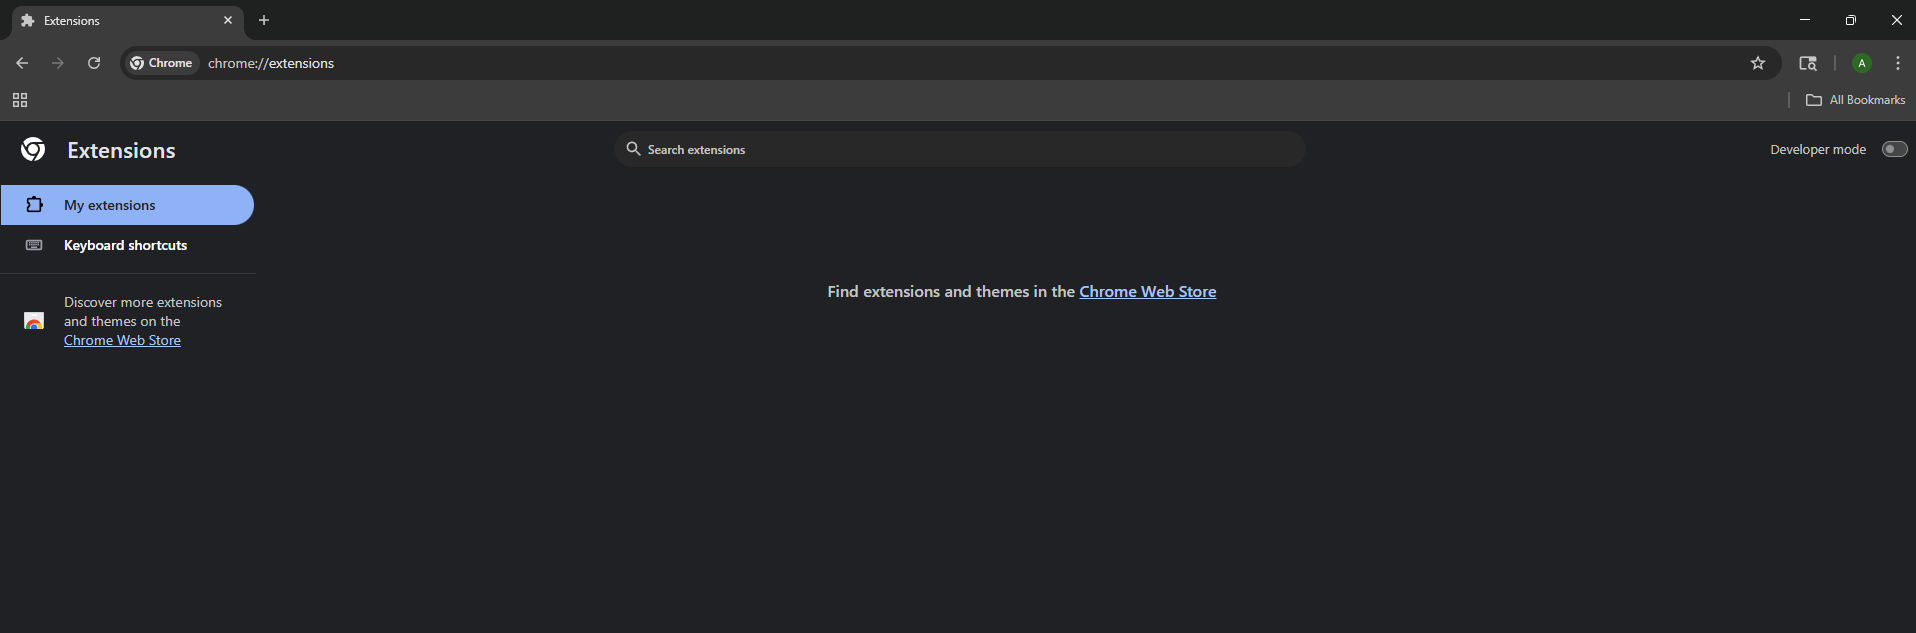Viewport: 1916px width, 633px height.
Task: Open a new tab with plus button
Action: 264,20
